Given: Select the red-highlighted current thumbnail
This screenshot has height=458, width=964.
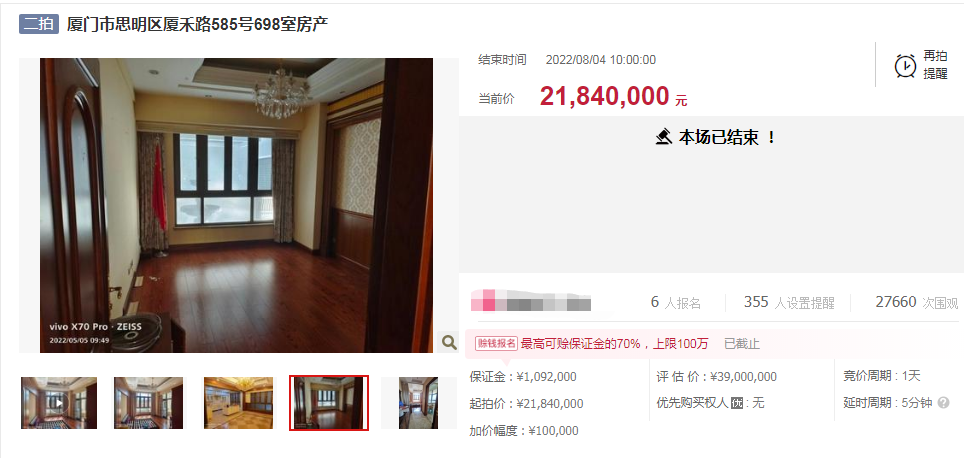Looking at the screenshot, I should [329, 403].
